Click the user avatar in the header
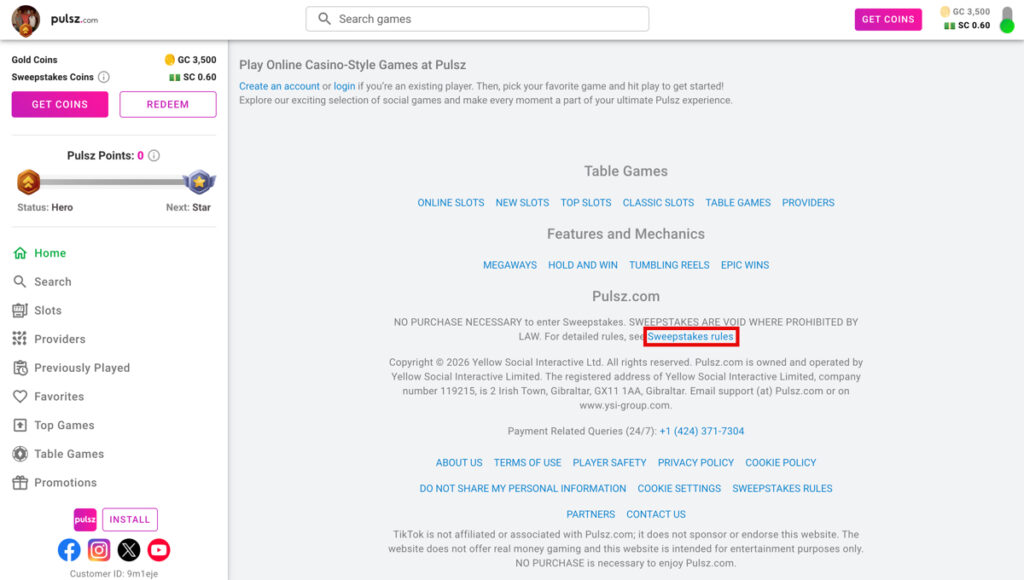 25,20
